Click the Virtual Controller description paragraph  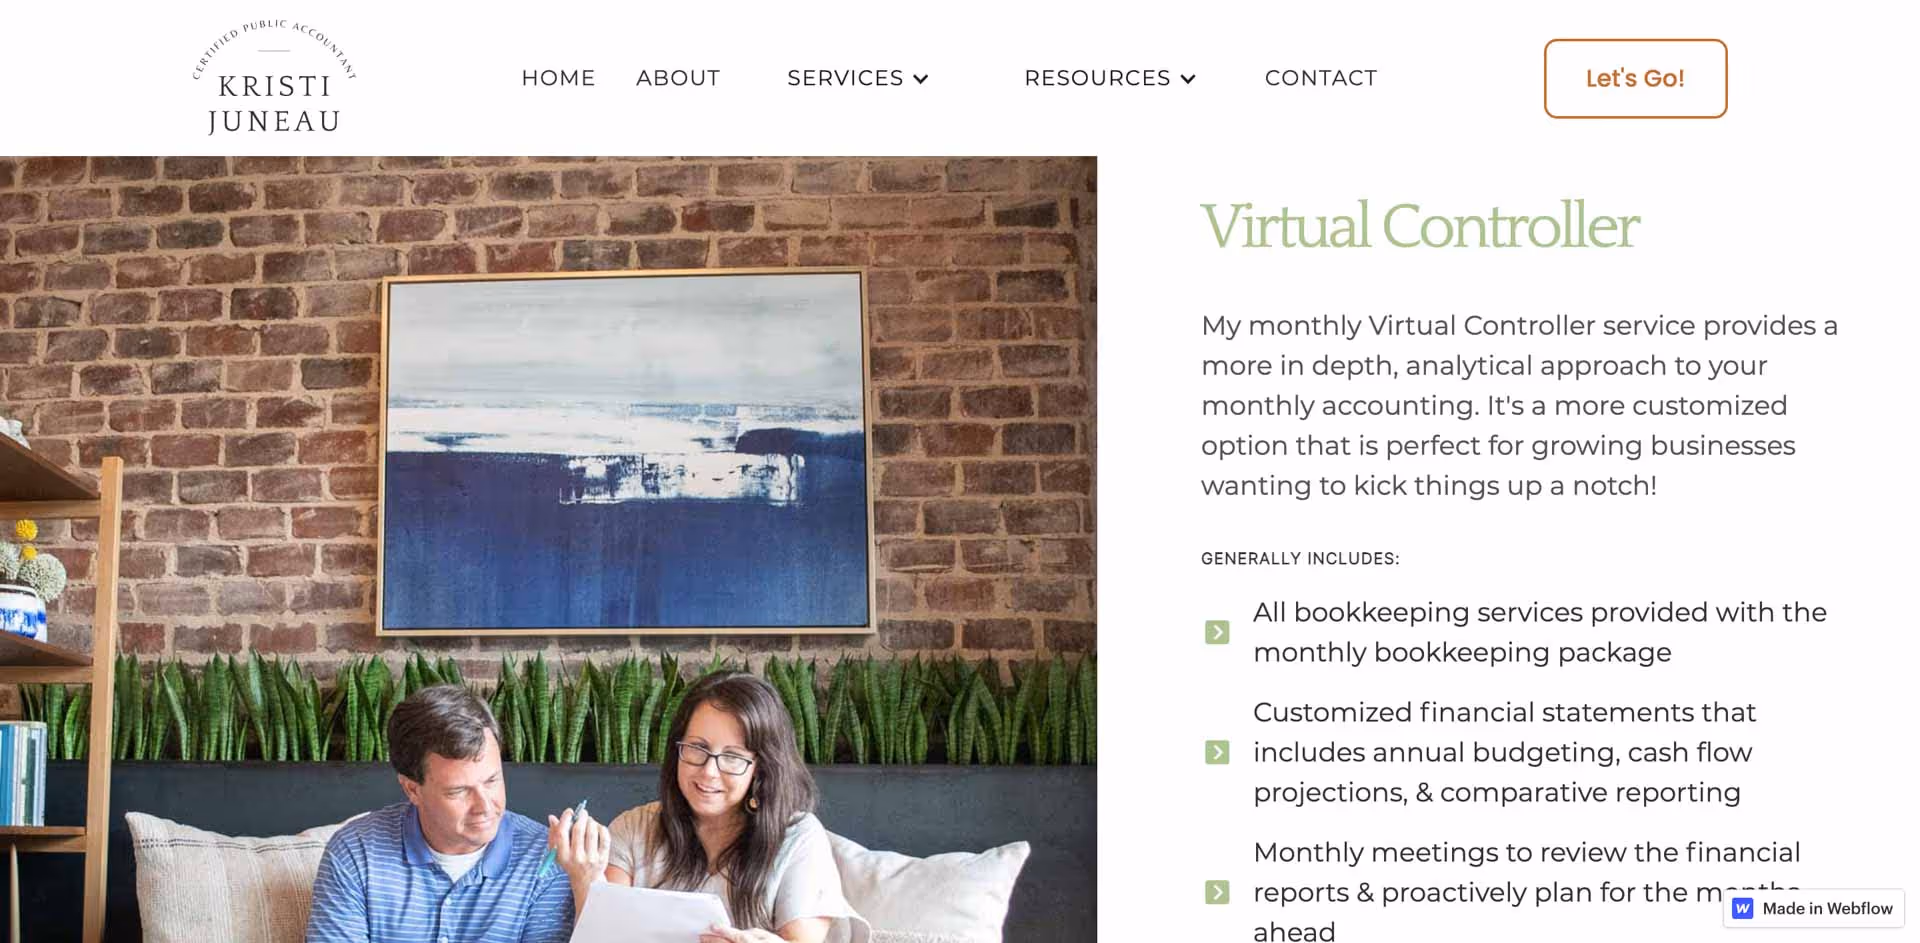tap(1519, 405)
